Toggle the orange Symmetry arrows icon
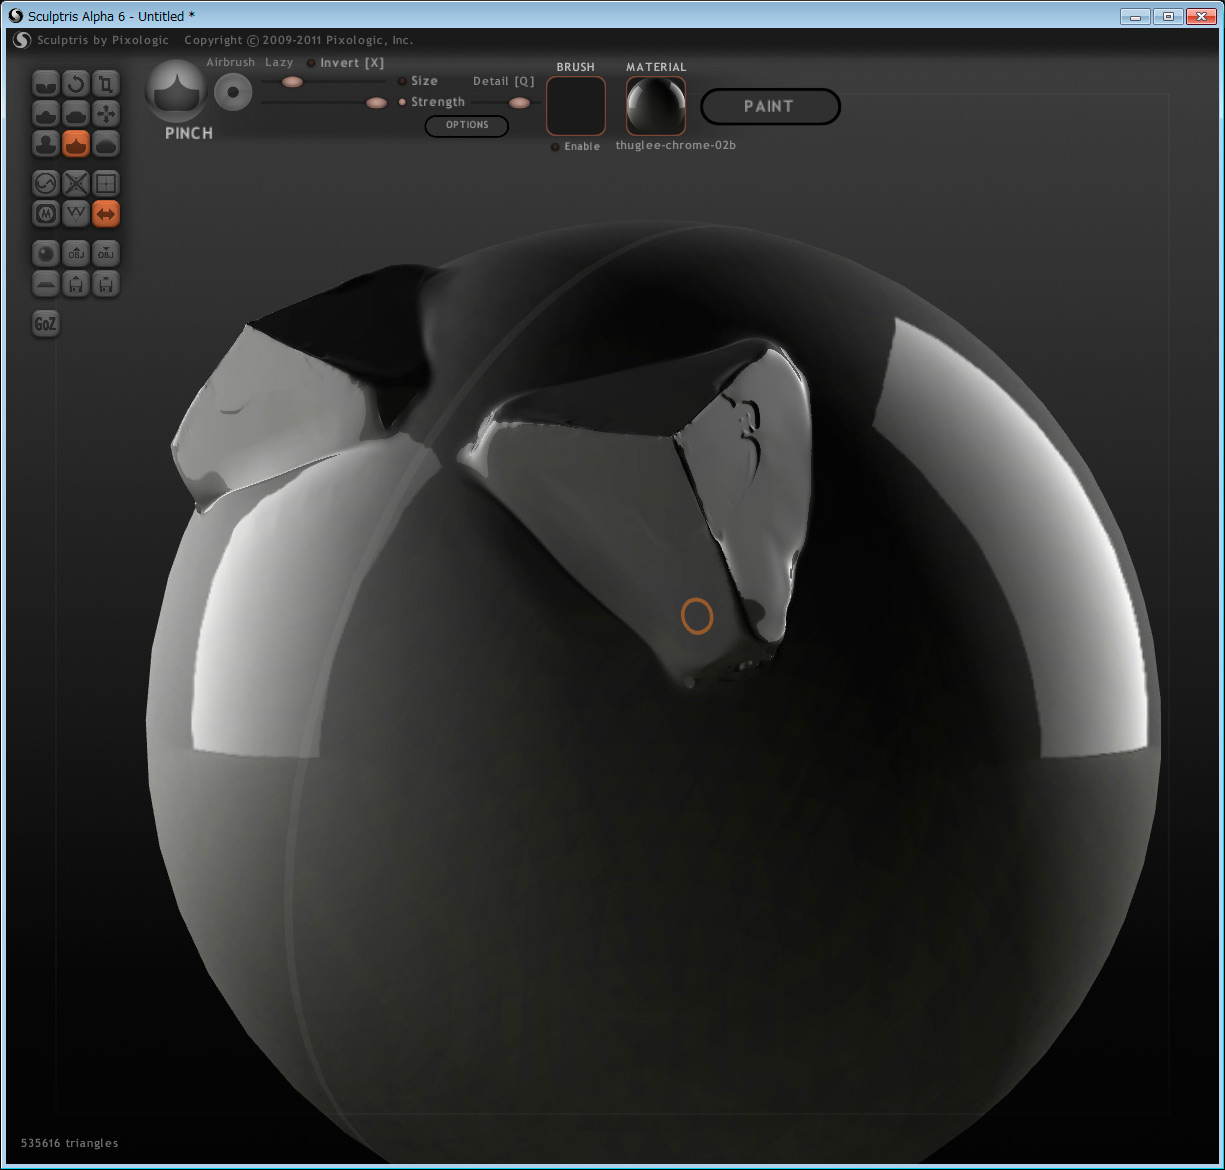This screenshot has height=1170, width=1225. pos(106,213)
